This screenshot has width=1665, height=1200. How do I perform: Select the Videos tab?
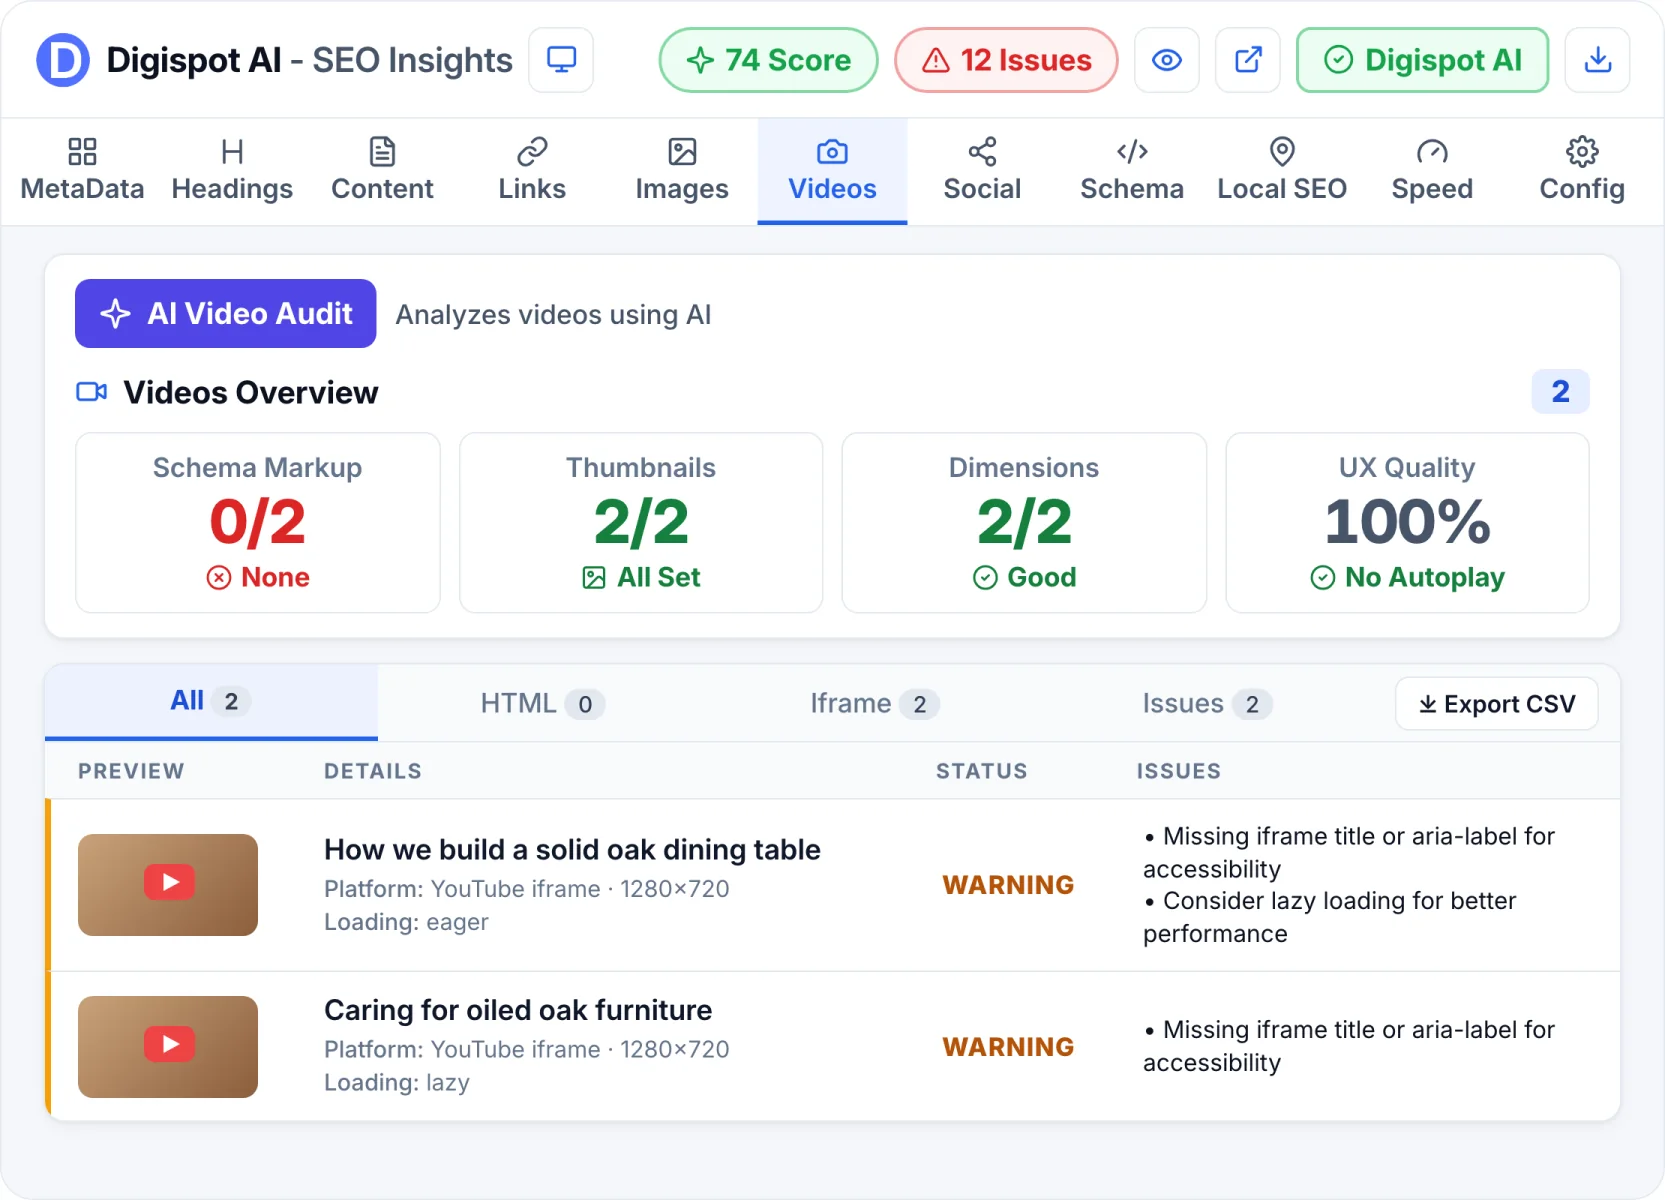pos(832,171)
